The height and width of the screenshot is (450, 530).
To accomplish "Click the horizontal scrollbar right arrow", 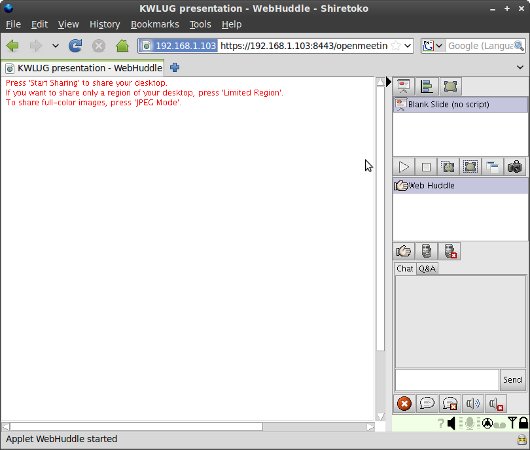I will [x=370, y=427].
